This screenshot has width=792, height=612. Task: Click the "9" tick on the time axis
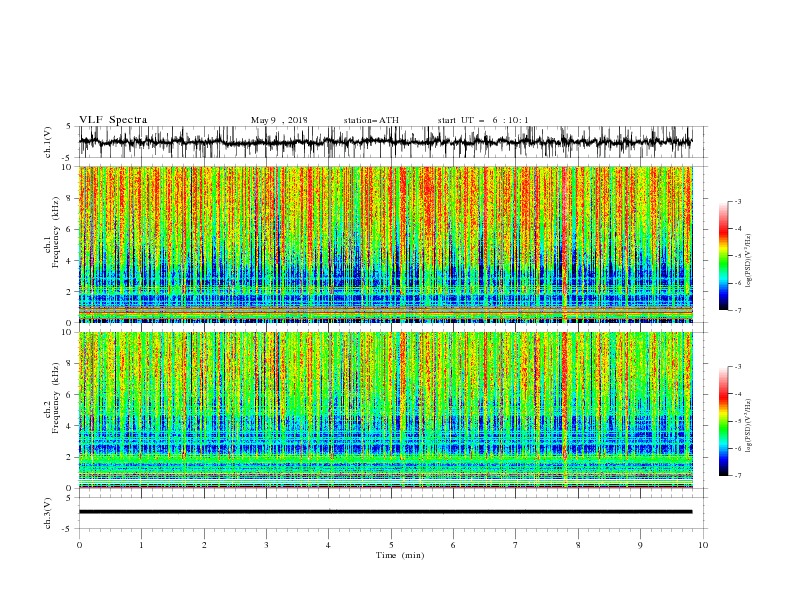[x=640, y=545]
